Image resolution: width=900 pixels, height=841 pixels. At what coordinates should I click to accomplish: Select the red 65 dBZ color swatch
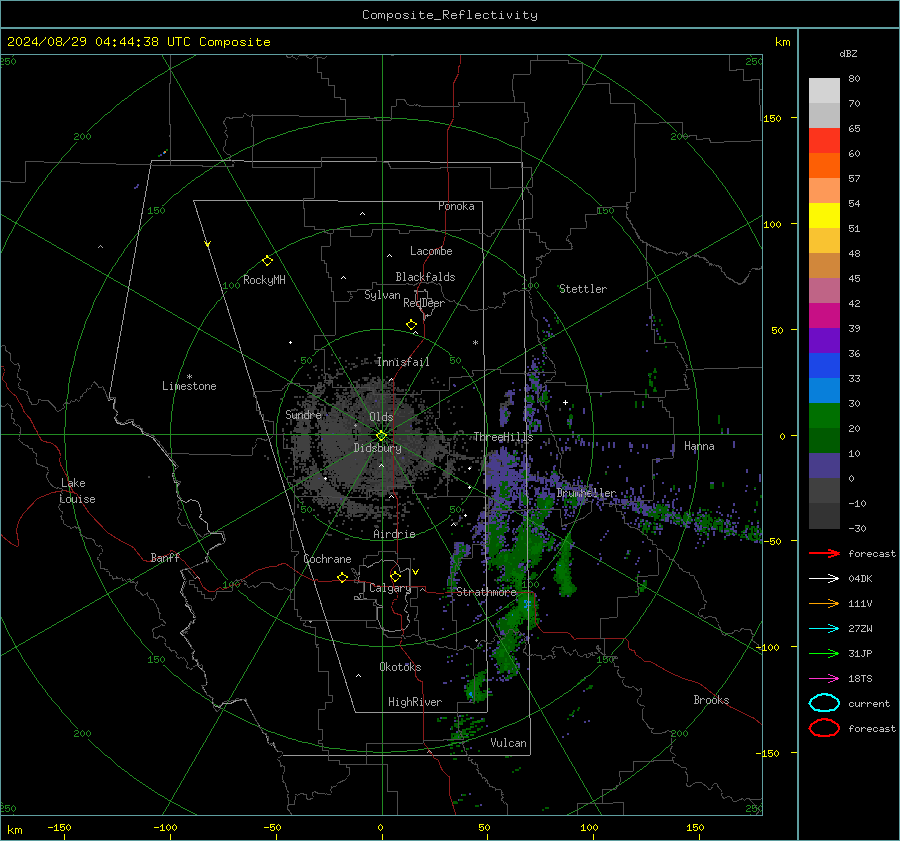tap(824, 141)
